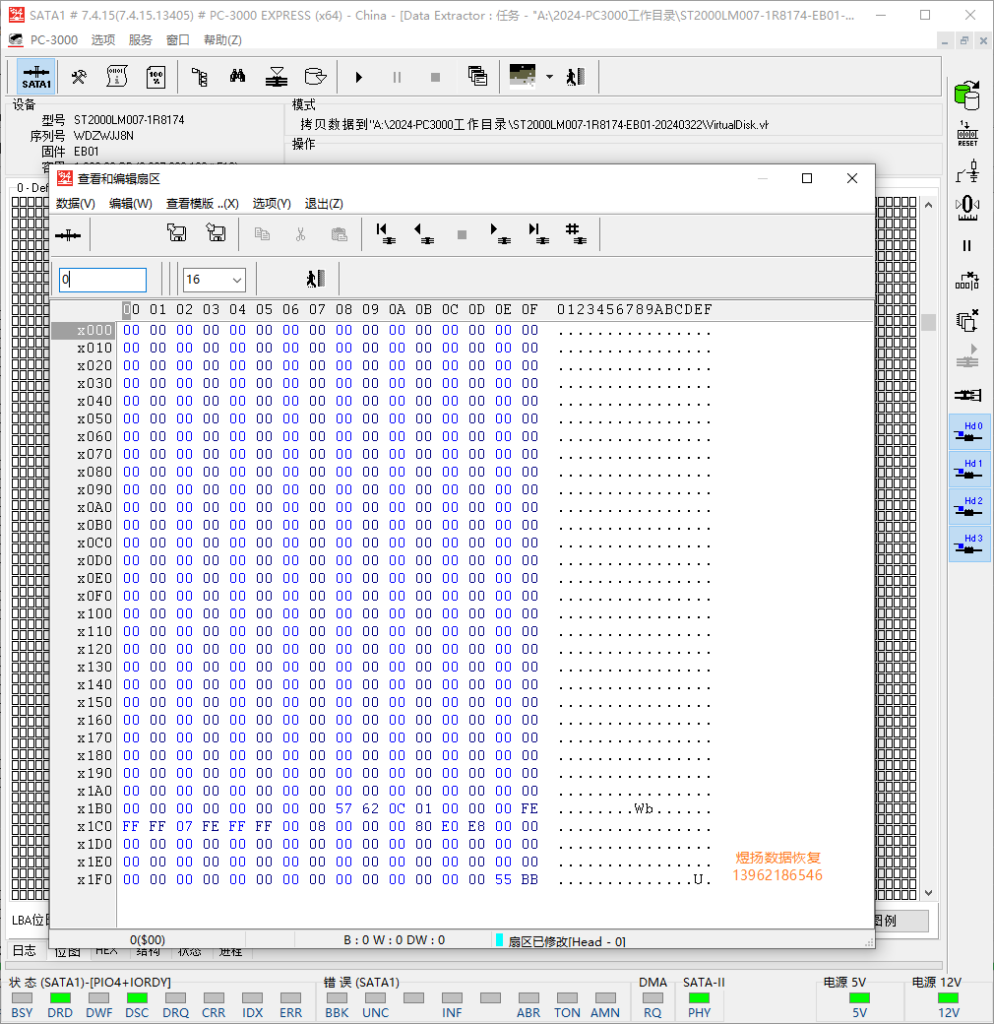Viewport: 994px width, 1024px height.
Task: Go to previous sector icon
Action: (424, 233)
